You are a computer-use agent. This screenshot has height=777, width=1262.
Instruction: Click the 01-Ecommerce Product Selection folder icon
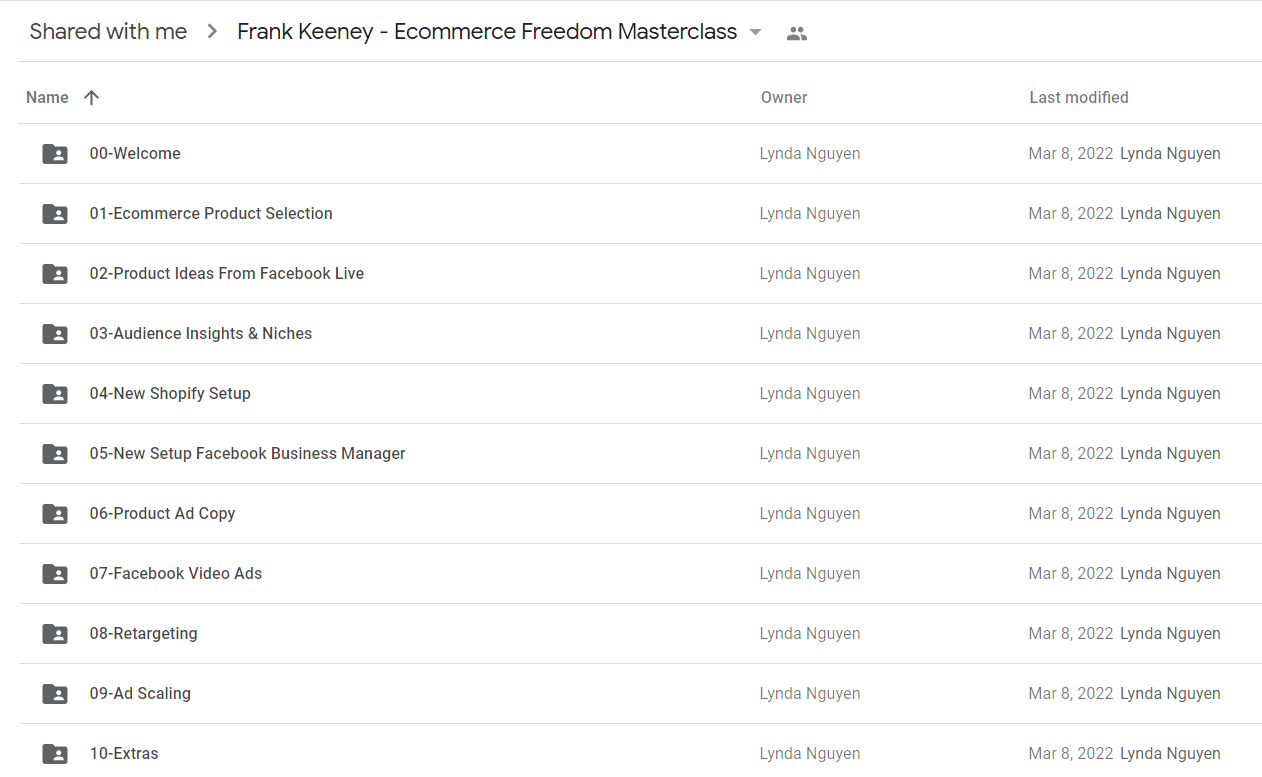tap(55, 214)
